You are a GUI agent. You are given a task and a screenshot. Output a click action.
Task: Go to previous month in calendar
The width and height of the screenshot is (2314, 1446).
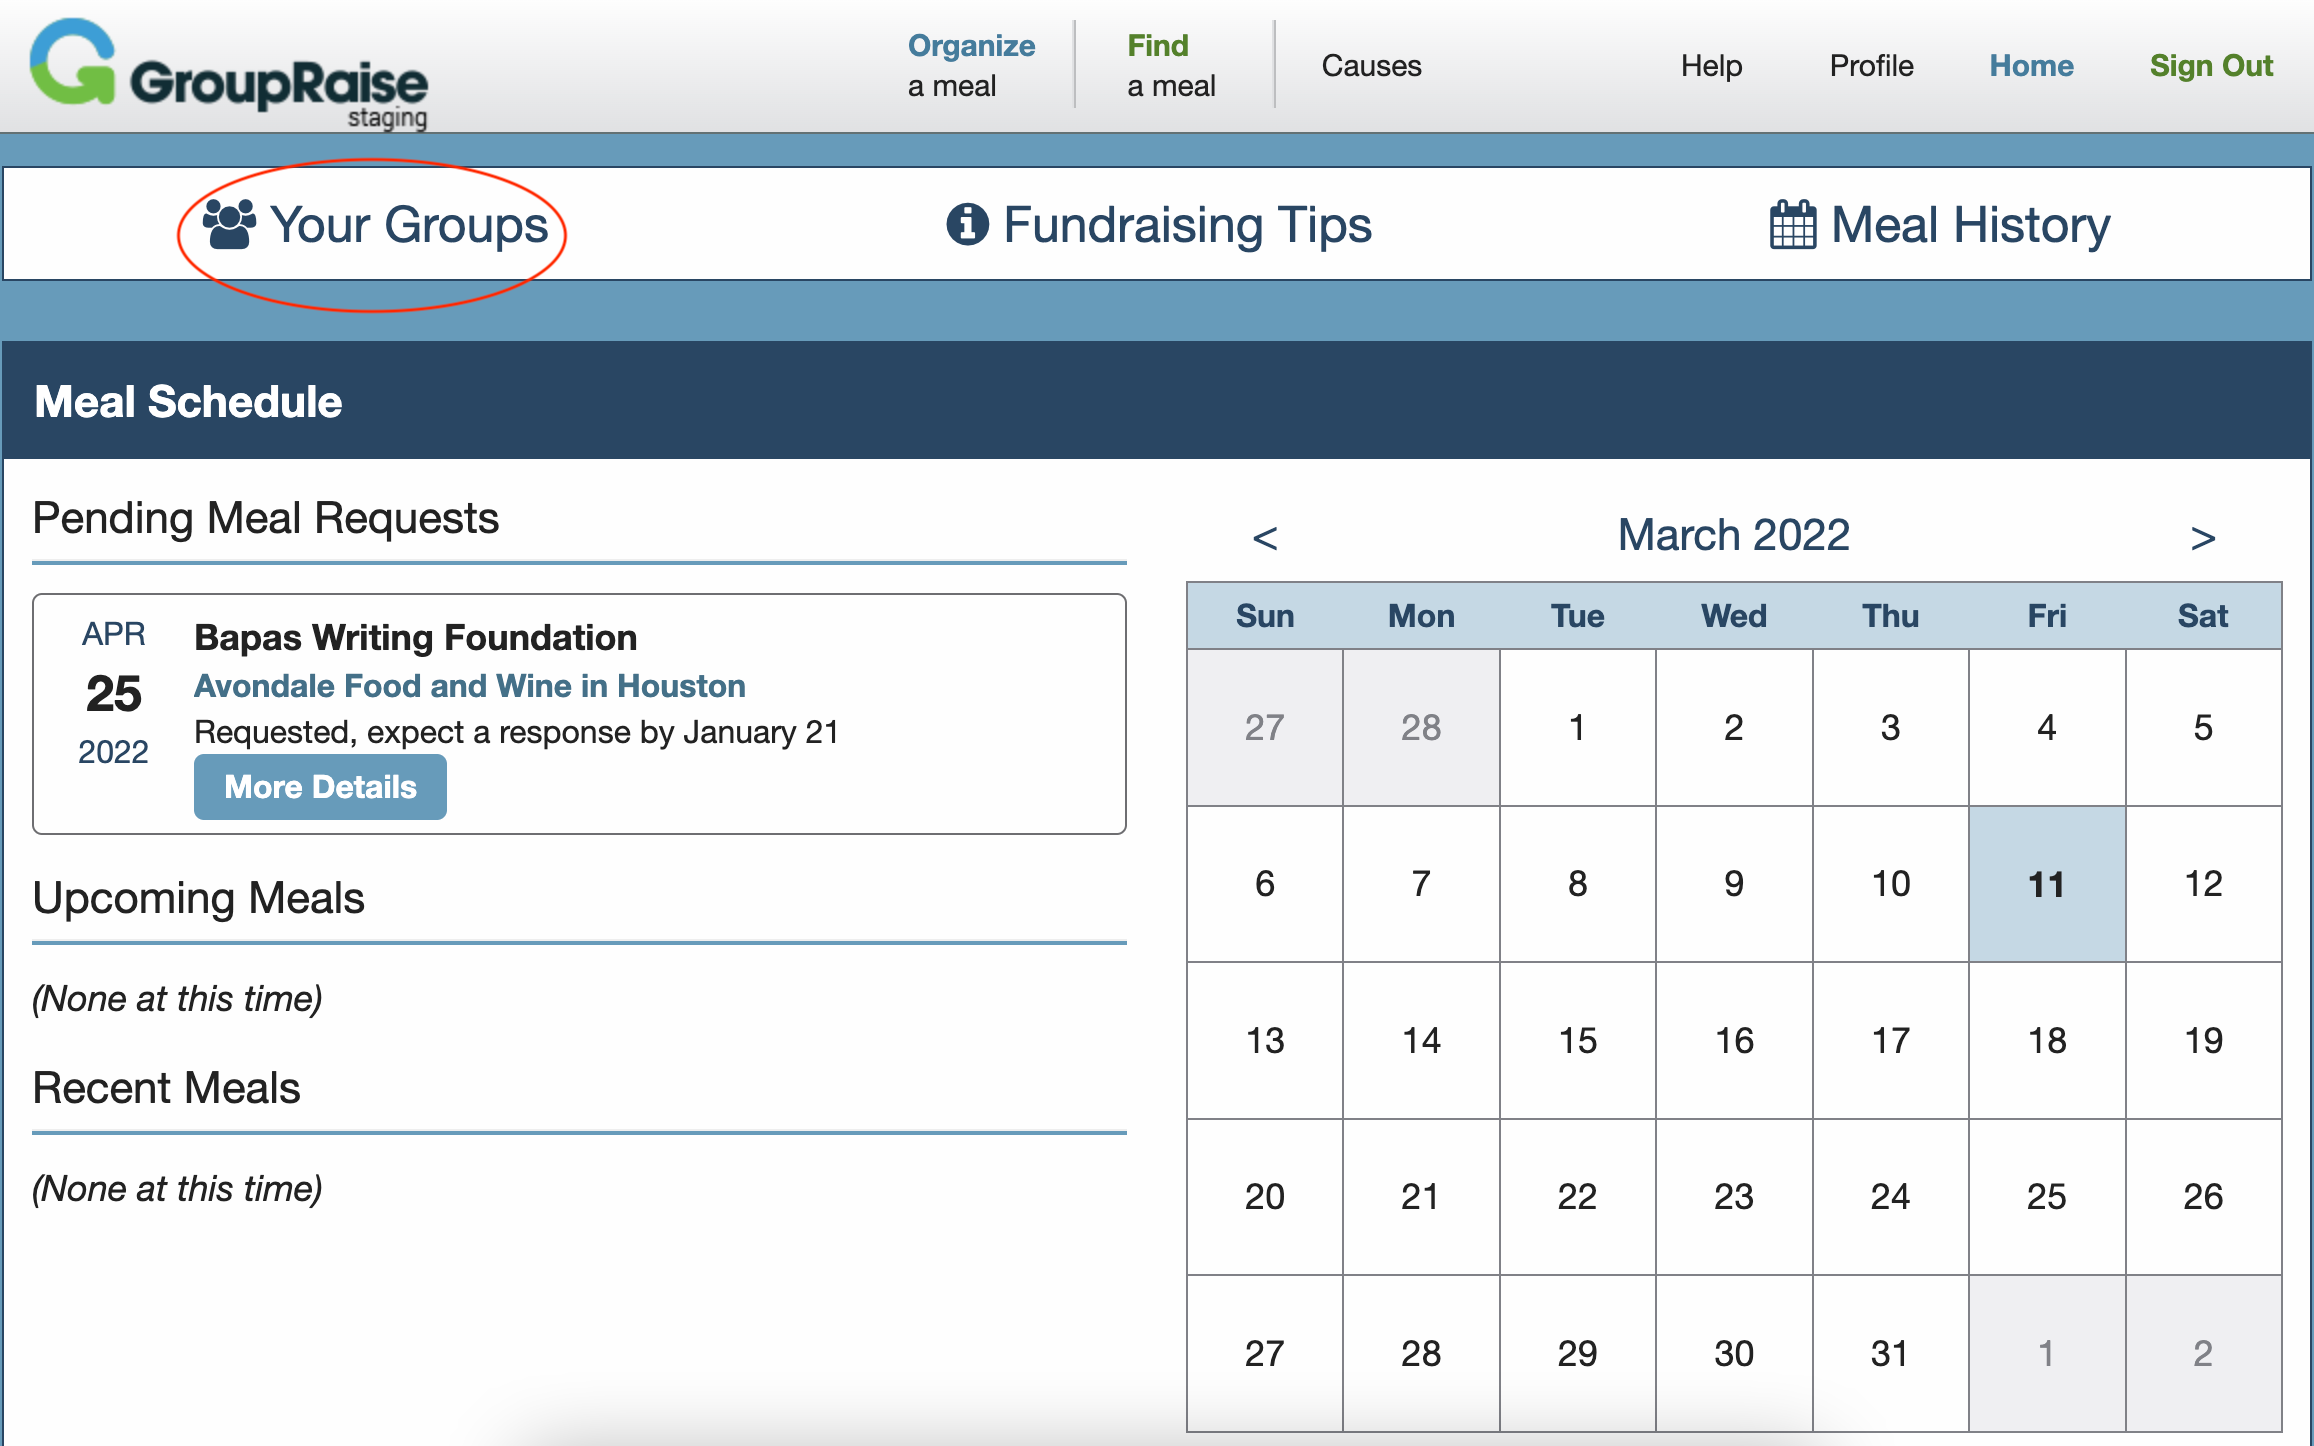tap(1265, 538)
